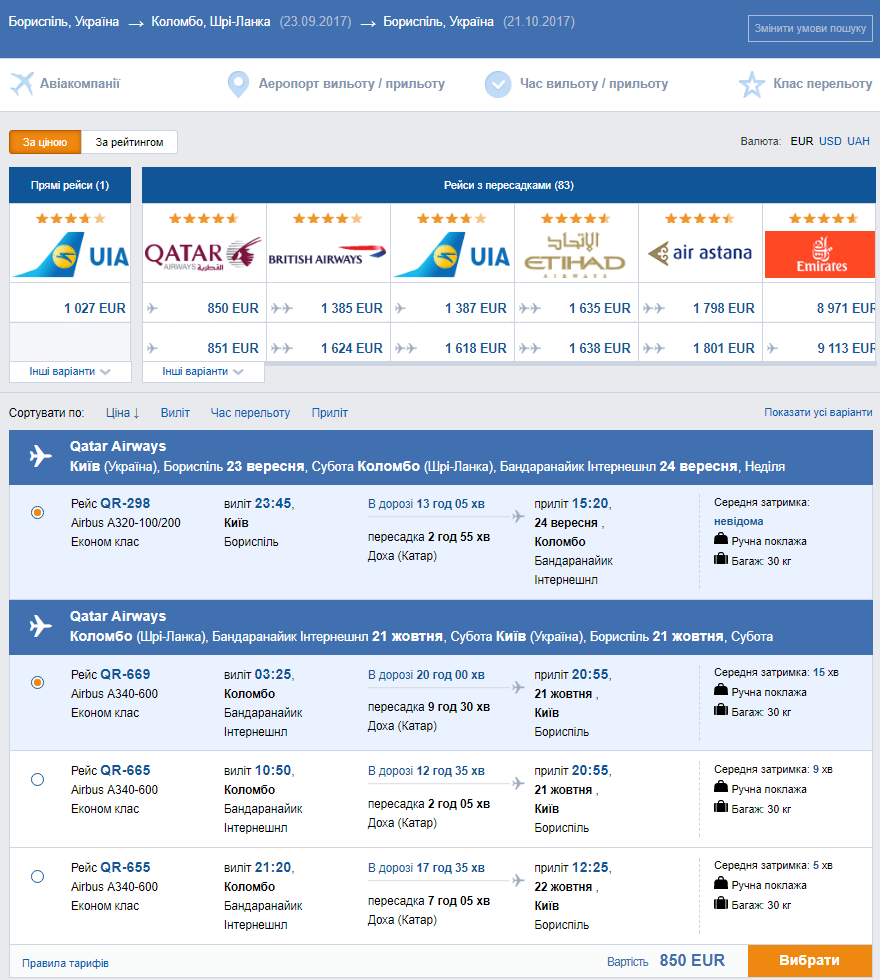Viewport: 880px width, 980px height.
Task: Switch currency to UAH
Action: click(x=858, y=141)
